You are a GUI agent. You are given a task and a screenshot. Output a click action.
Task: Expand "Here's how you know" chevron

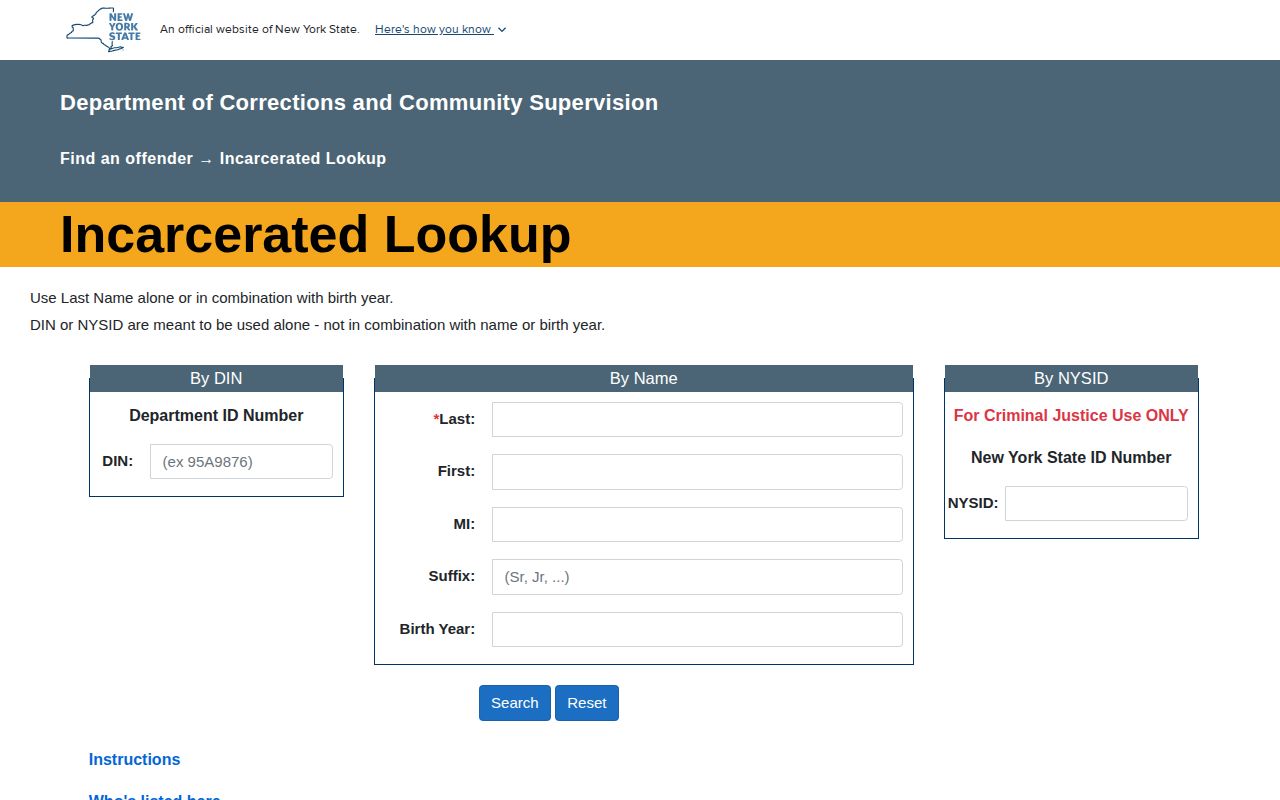(502, 30)
